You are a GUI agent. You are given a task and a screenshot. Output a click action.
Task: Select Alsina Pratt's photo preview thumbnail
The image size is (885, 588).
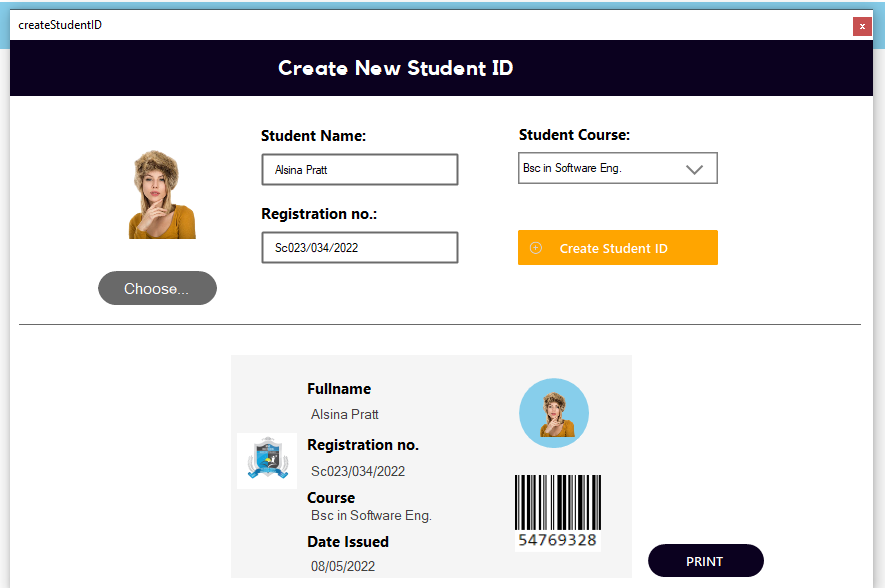[161, 195]
